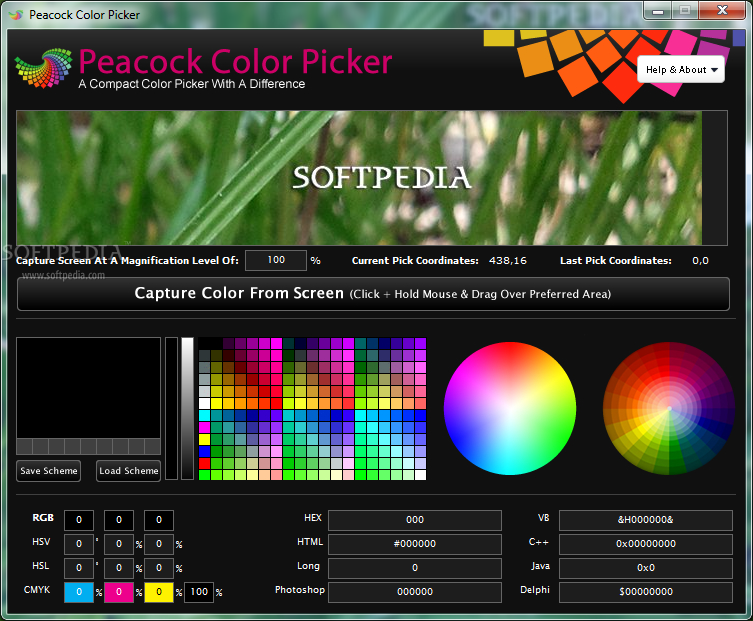
Task: Pick a color from the segmented color wheel
Action: 669,408
